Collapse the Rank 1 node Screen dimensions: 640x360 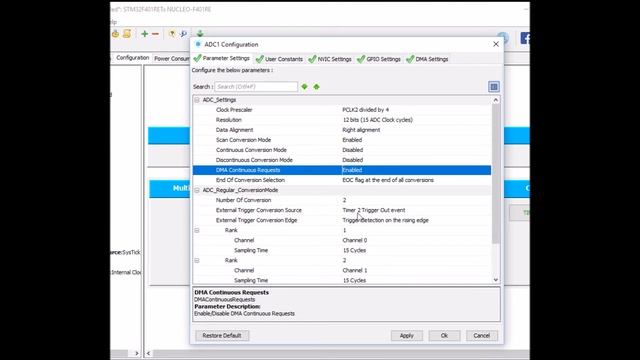(197, 230)
